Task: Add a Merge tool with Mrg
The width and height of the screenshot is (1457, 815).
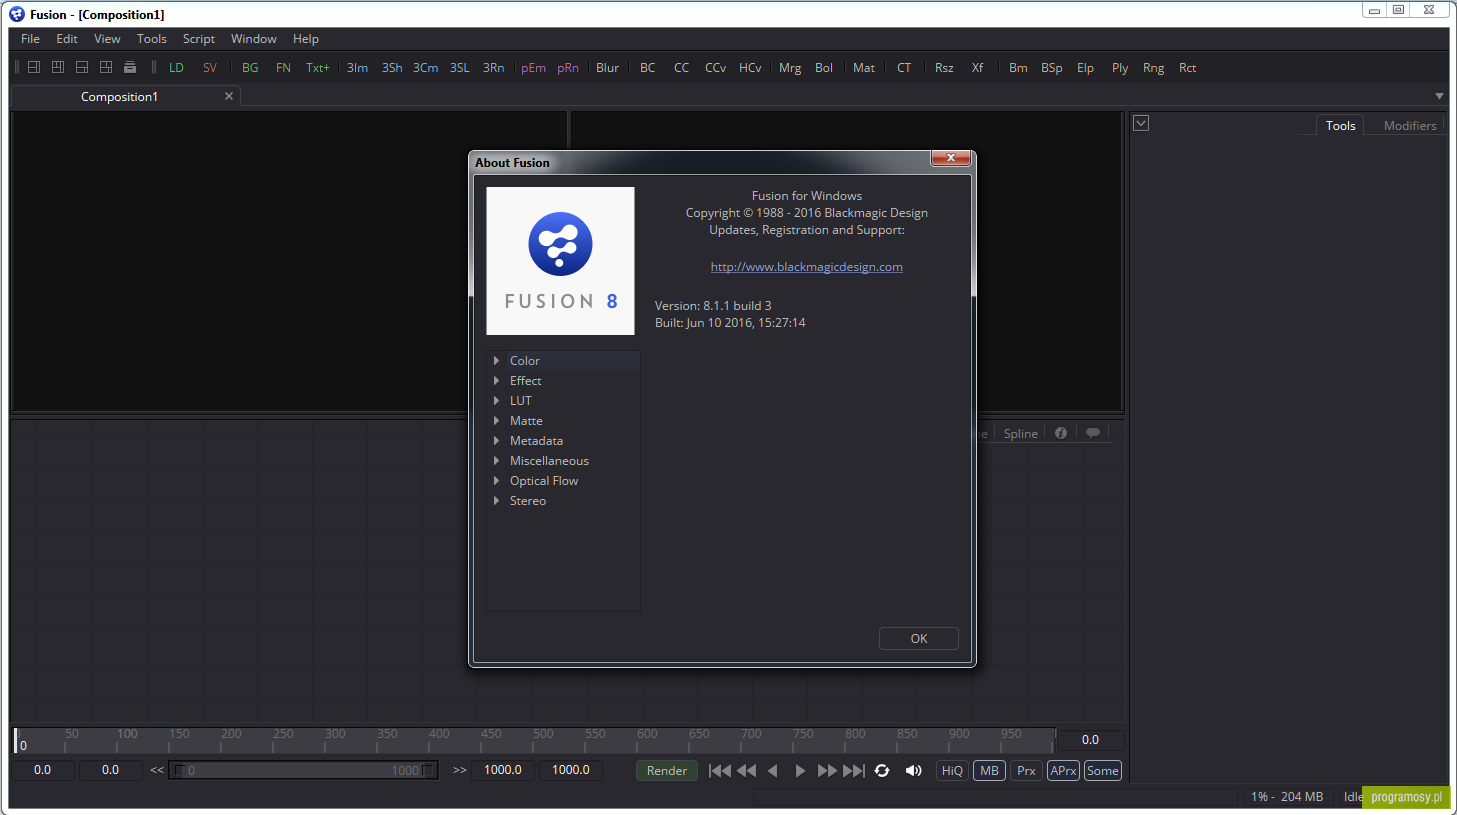Action: [x=790, y=68]
